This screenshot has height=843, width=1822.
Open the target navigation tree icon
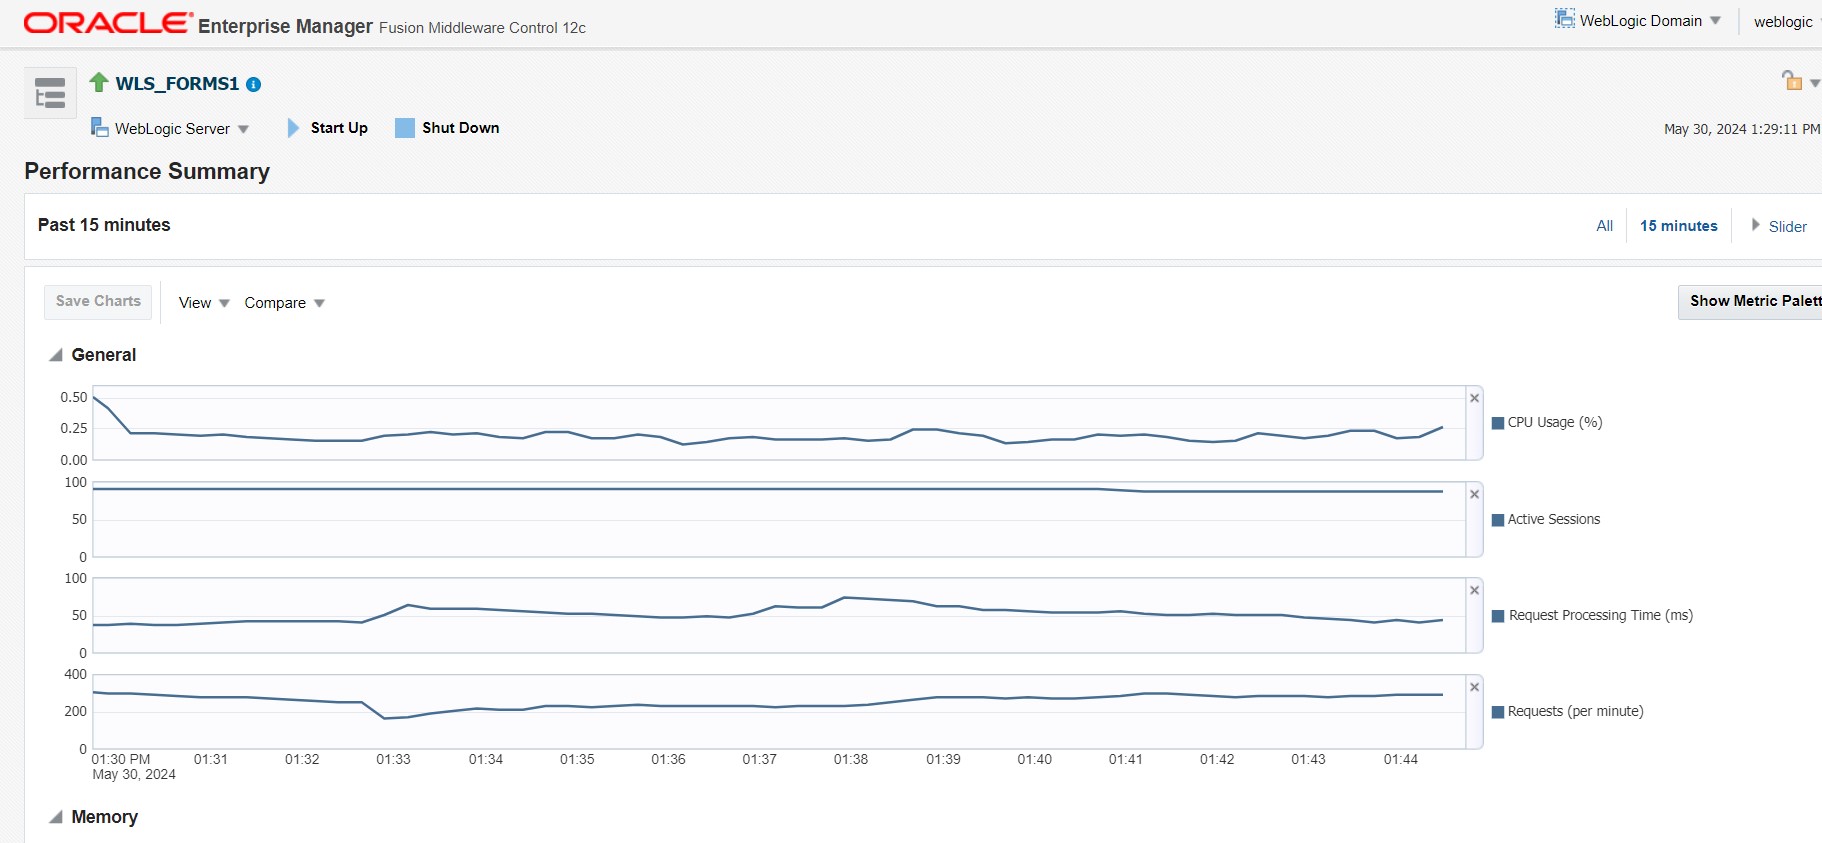coord(50,93)
